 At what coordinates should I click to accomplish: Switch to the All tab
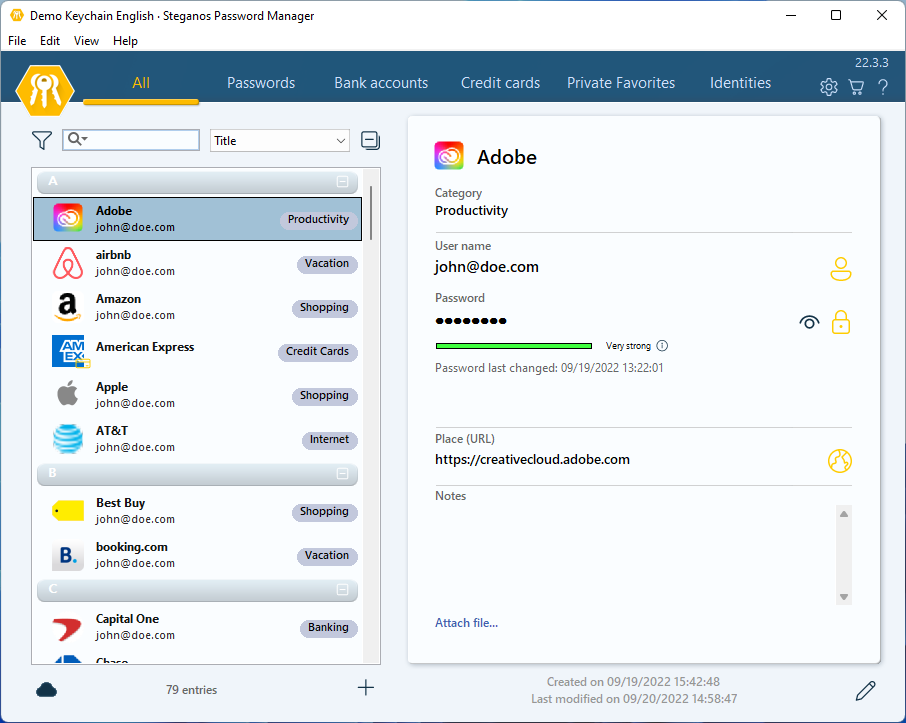click(x=141, y=83)
